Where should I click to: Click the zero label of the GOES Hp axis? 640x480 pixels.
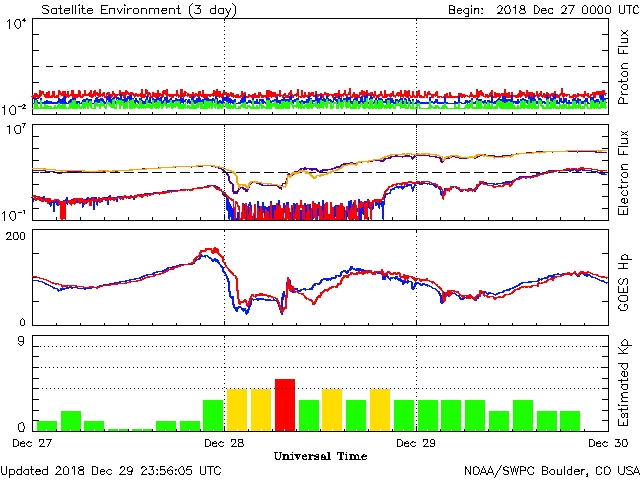click(22, 322)
